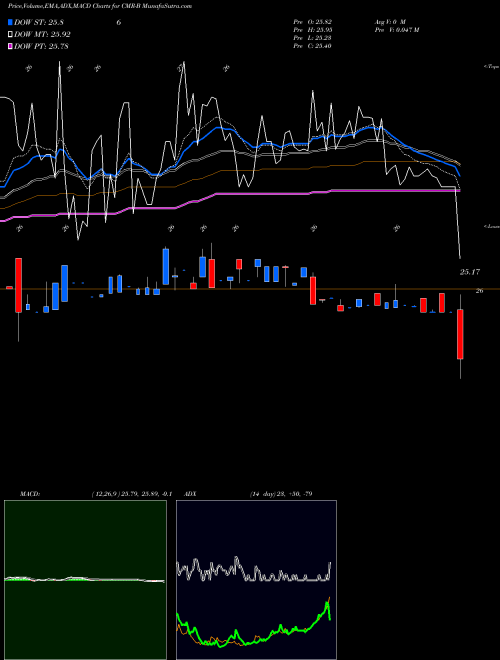Viewport: 500px width, 660px height.
Task: Click the 25.17 last price label
Action: click(470, 272)
